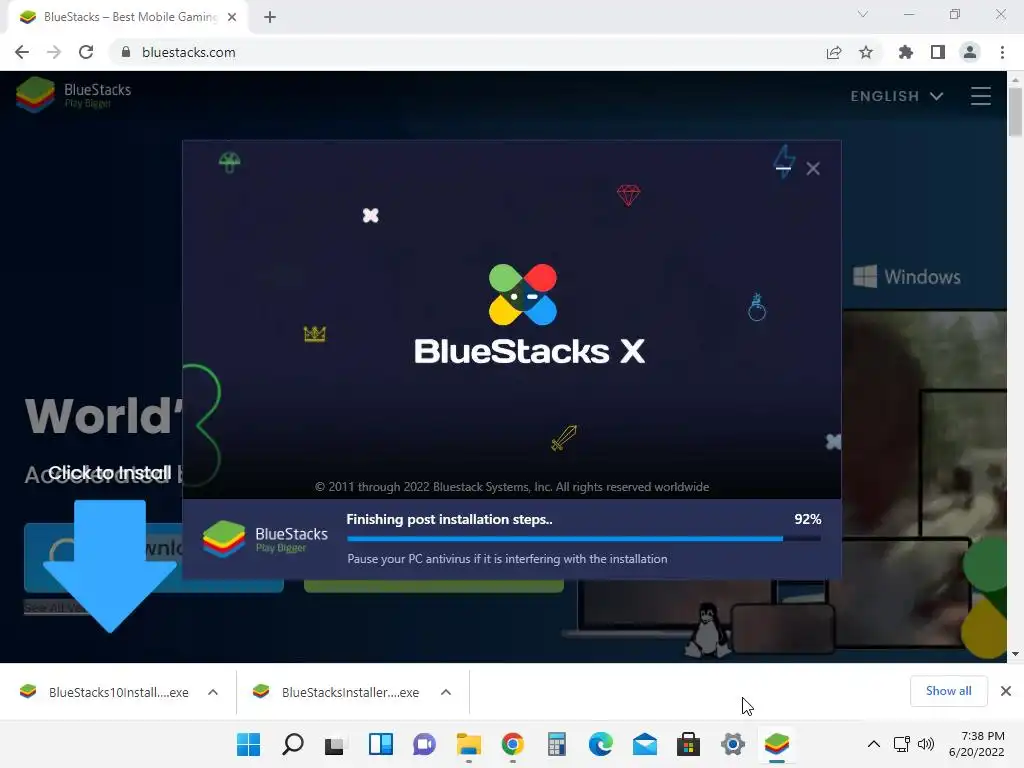Click the Windows platform label on page
1024x768 pixels.
tap(906, 277)
